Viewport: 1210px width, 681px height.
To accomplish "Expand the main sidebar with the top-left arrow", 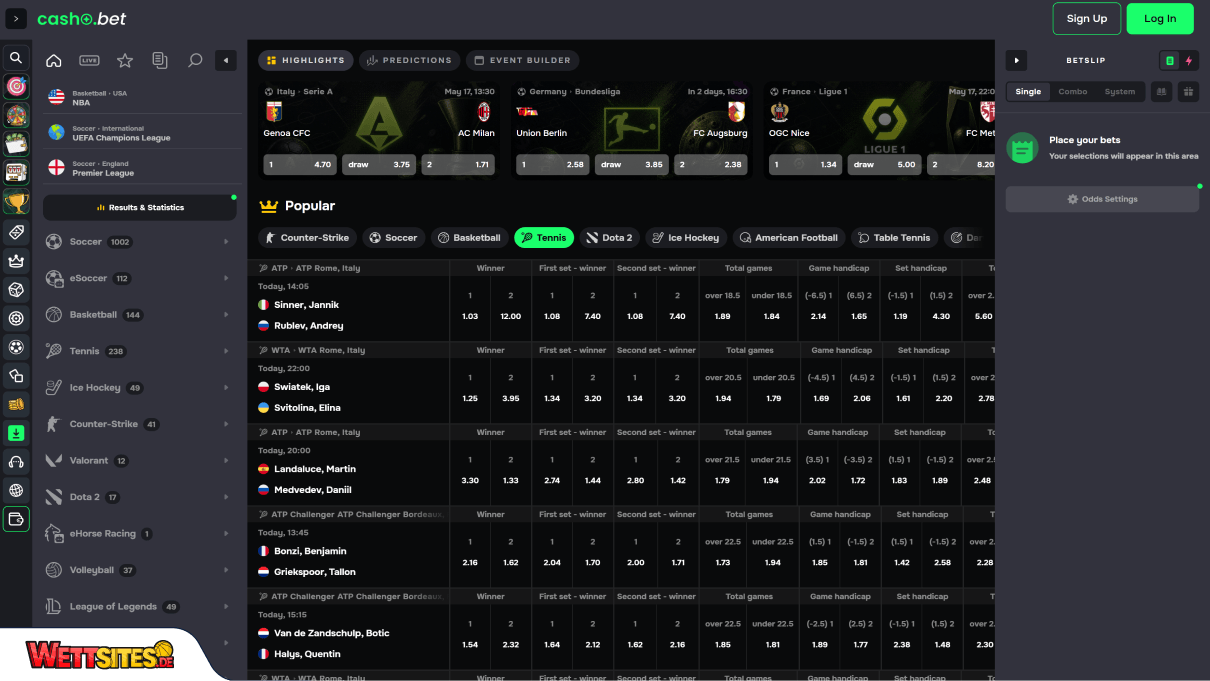I will (16, 18).
